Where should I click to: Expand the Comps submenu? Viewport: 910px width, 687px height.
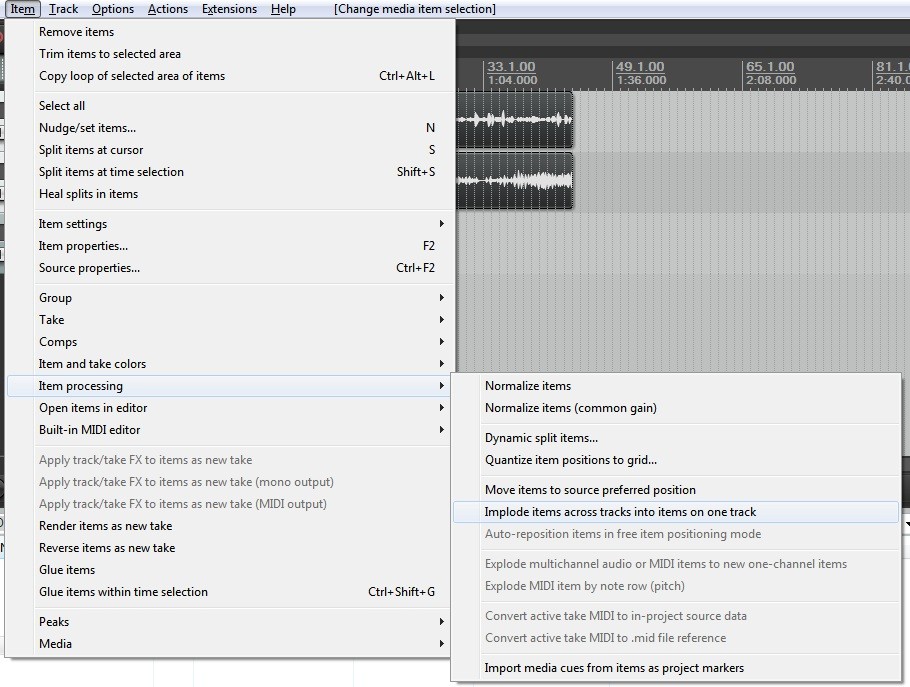230,342
